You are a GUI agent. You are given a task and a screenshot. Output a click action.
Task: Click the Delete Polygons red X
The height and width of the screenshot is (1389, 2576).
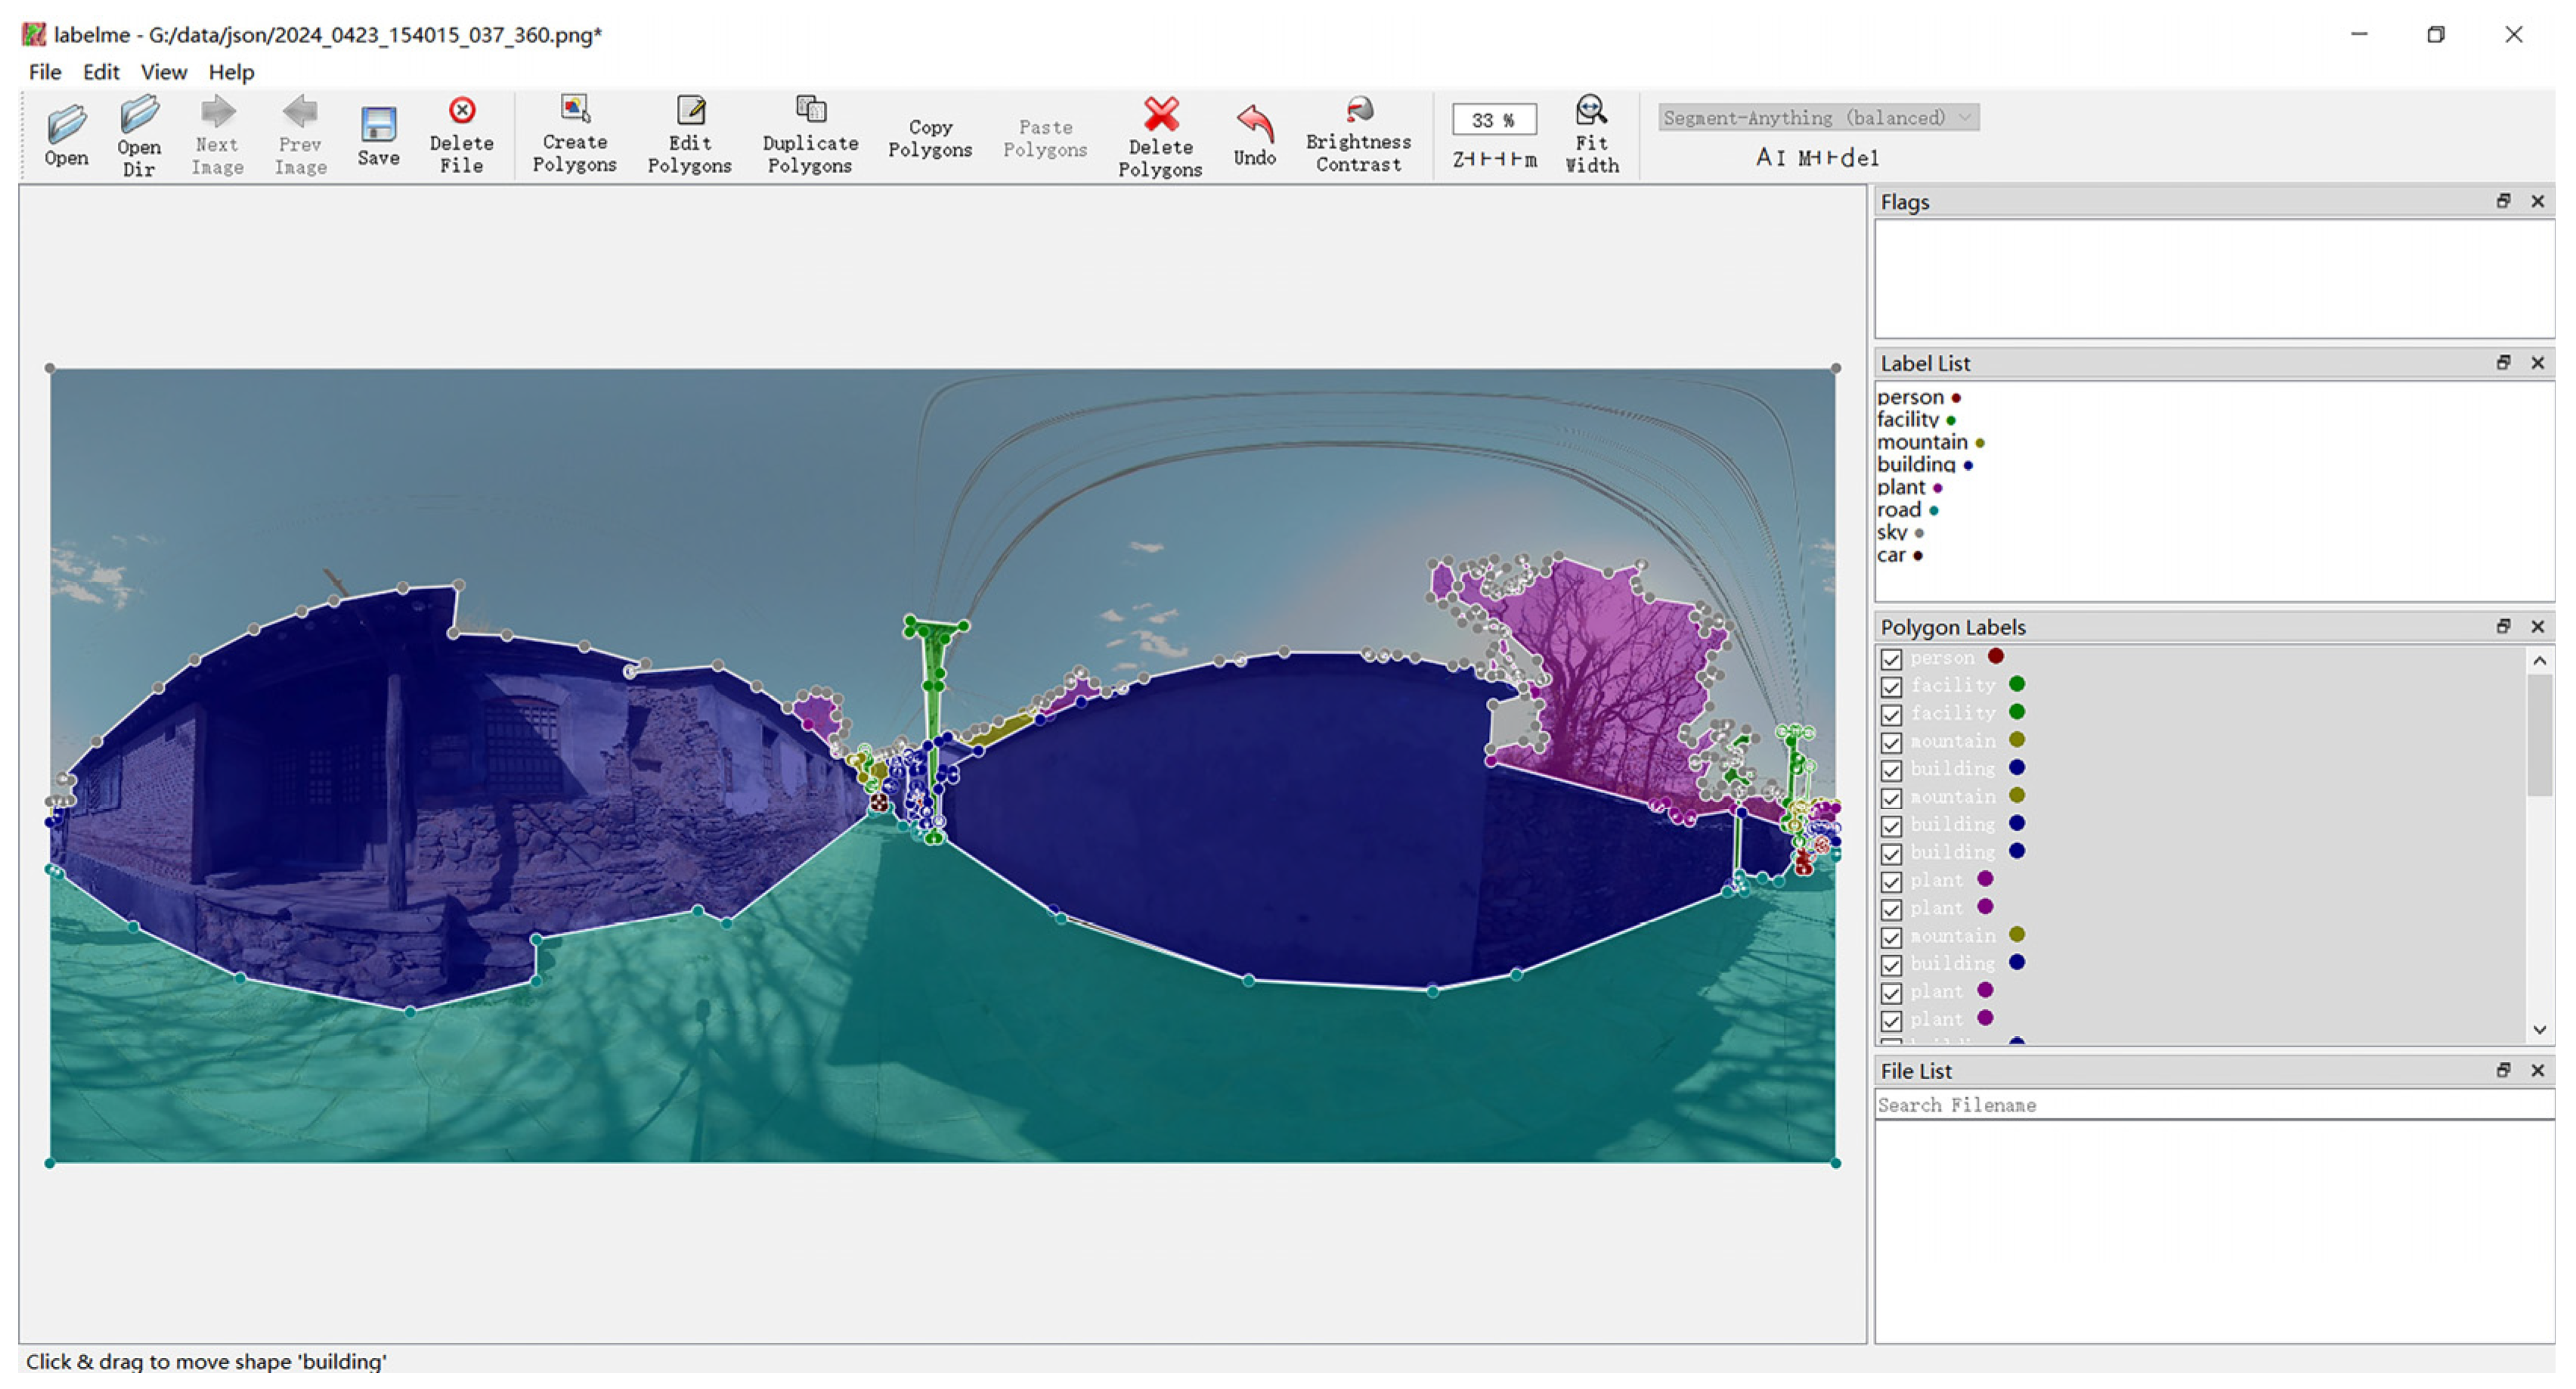pos(1160,114)
